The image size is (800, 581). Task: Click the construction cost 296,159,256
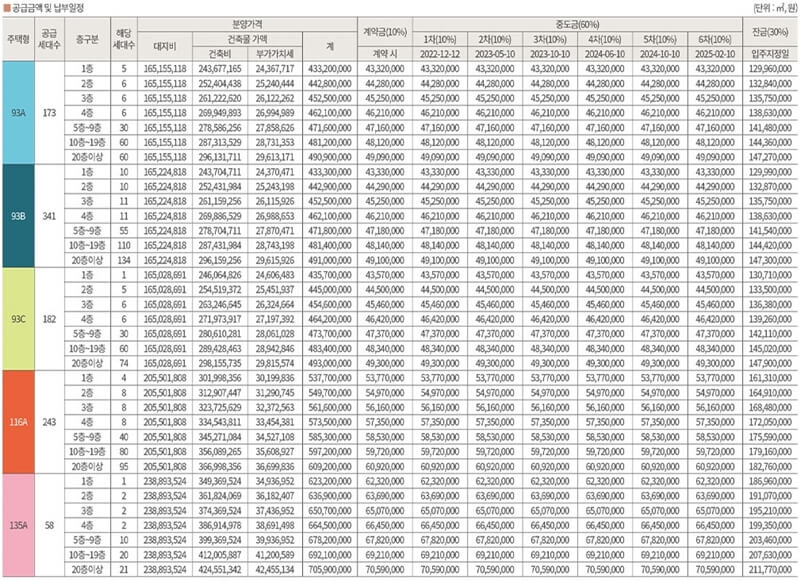click(x=220, y=260)
